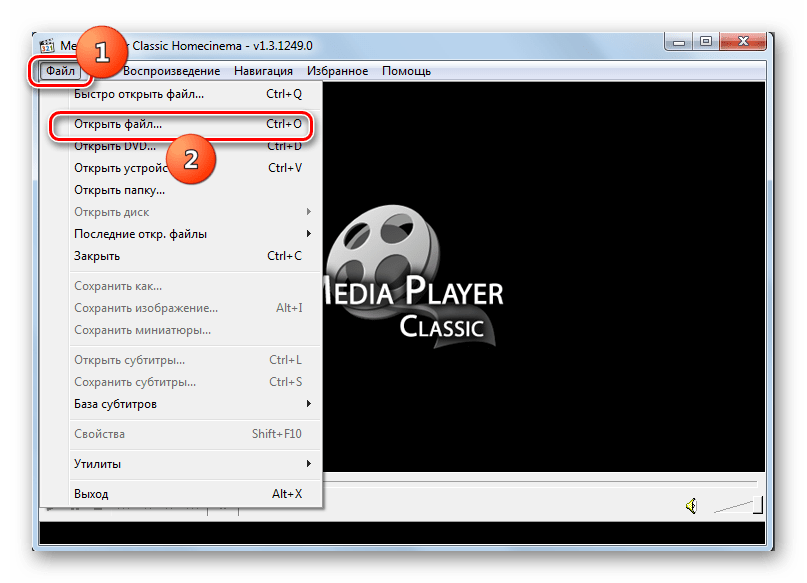Click the playback seek bar
The width and height of the screenshot is (807, 583).
click(x=540, y=483)
